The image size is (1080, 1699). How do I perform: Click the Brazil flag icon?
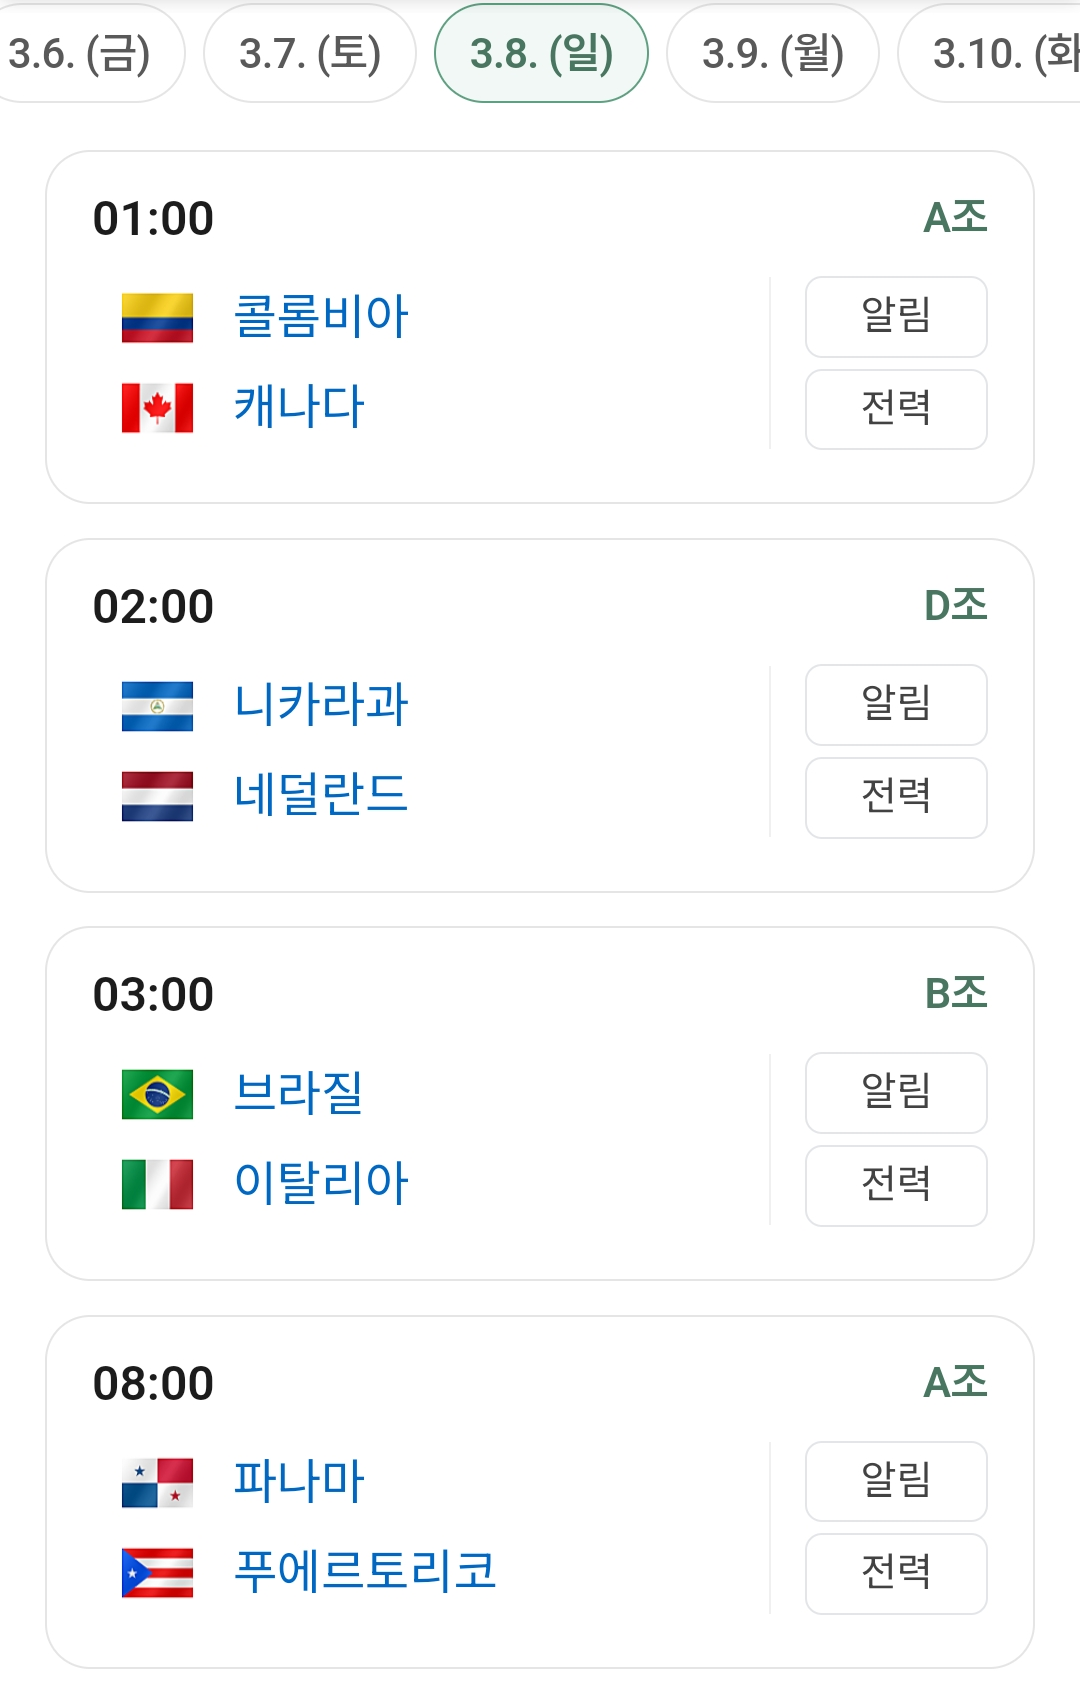(157, 1093)
